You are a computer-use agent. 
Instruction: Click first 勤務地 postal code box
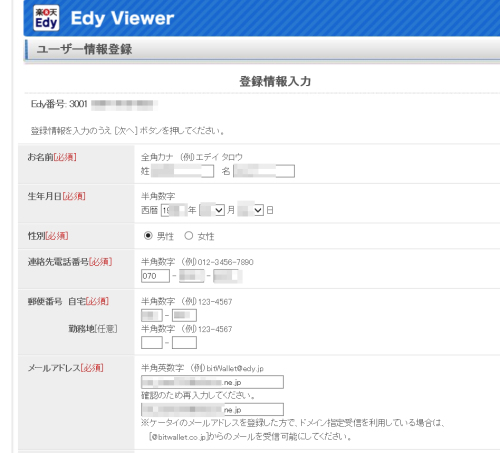pyautogui.click(x=152, y=343)
